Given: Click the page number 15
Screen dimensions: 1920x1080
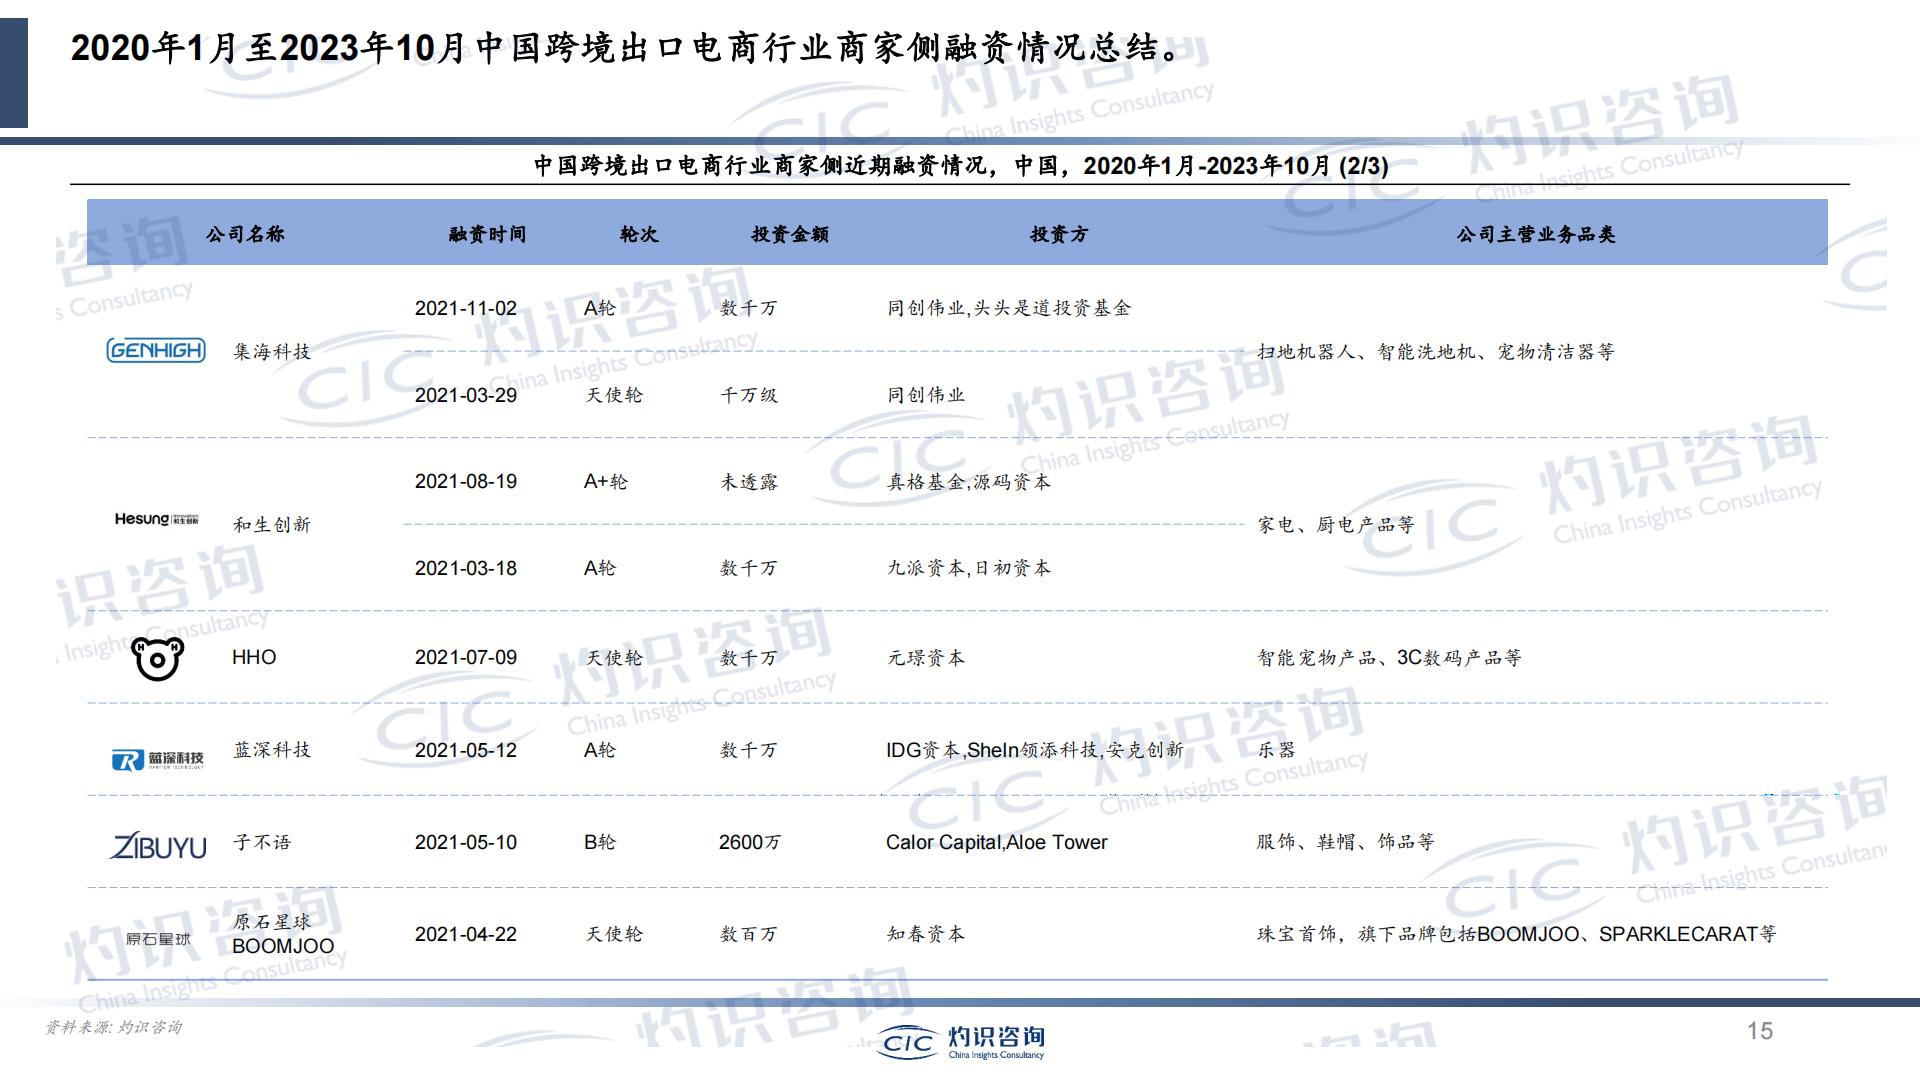Looking at the screenshot, I should tap(1760, 1031).
